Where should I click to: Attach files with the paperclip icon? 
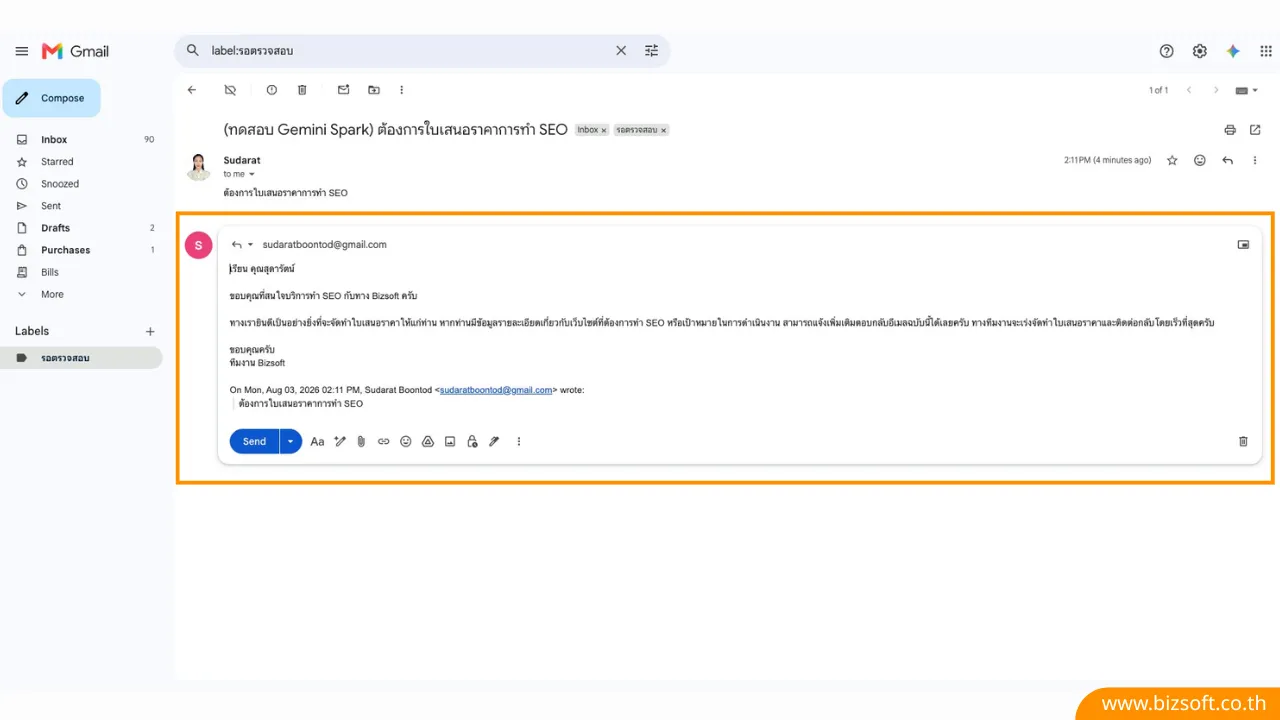click(361, 441)
